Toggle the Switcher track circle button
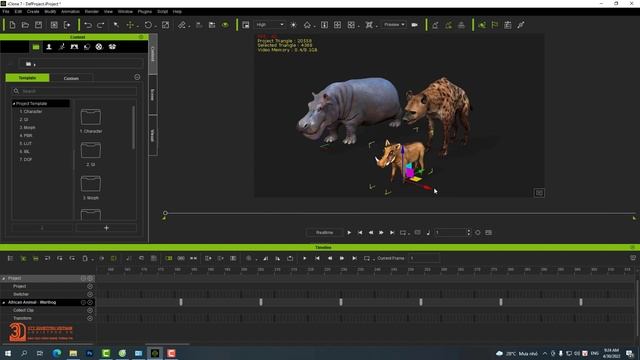Screen dimensions: 640x360 (90, 294)
